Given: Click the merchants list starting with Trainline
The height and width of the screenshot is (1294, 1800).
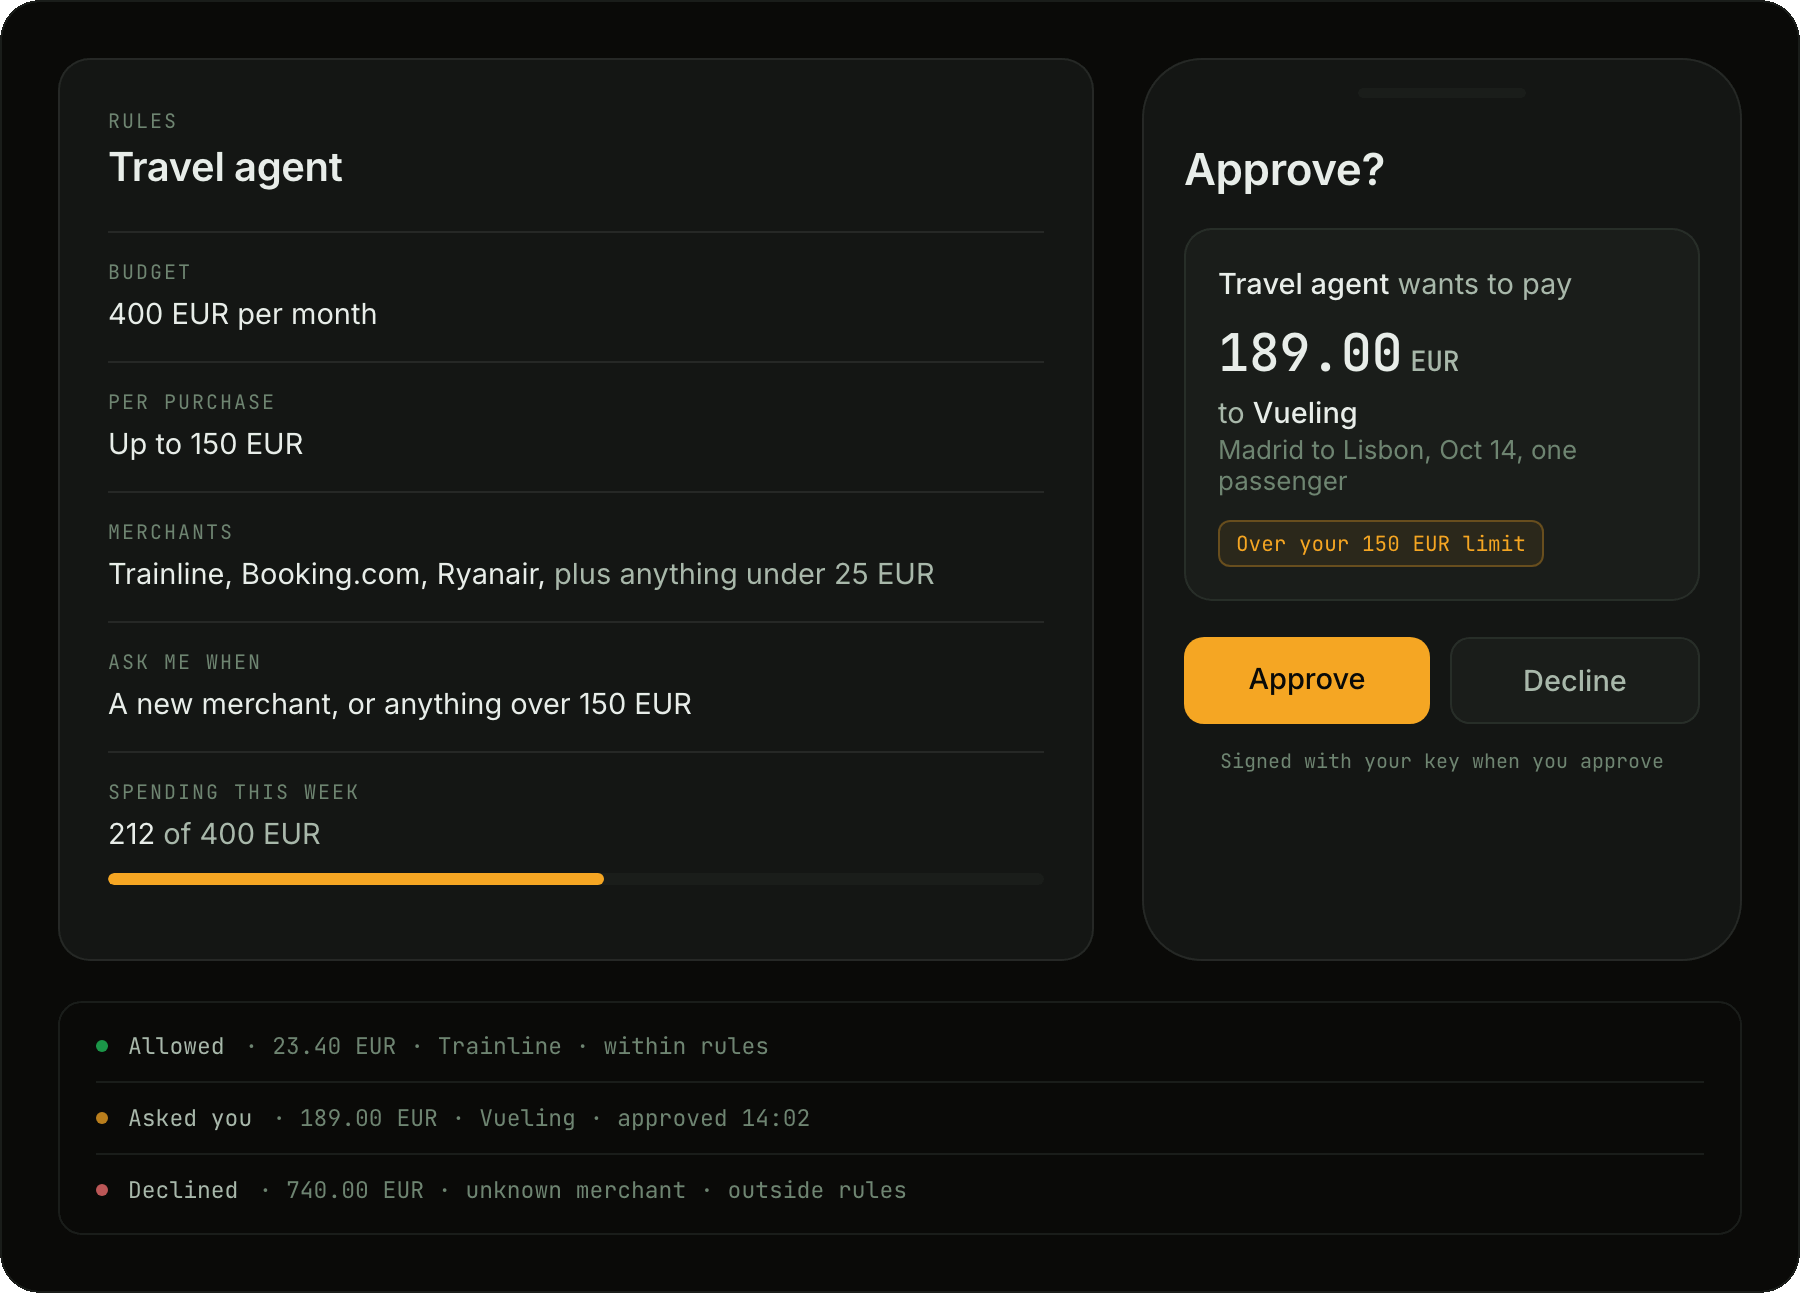Looking at the screenshot, I should point(521,574).
